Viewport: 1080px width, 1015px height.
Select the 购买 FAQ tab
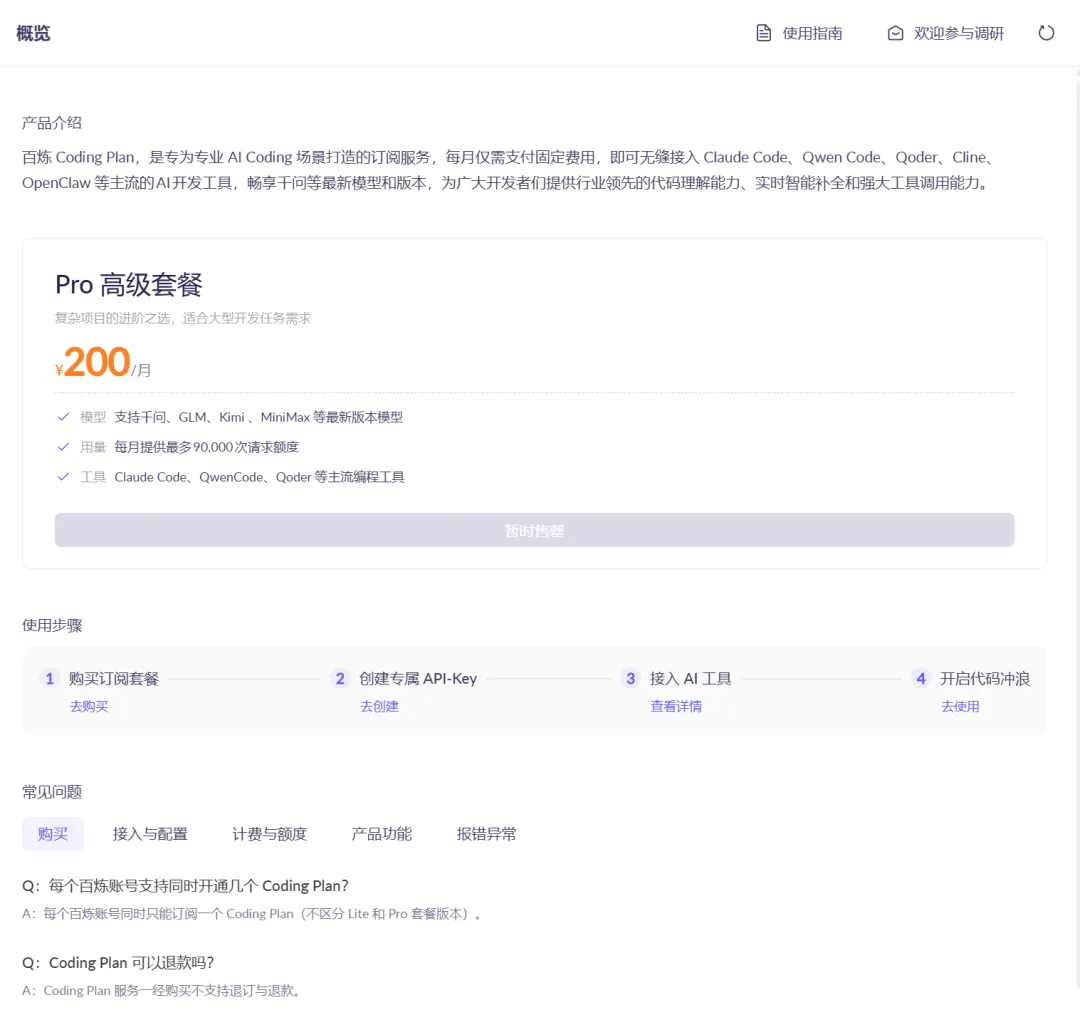[53, 833]
